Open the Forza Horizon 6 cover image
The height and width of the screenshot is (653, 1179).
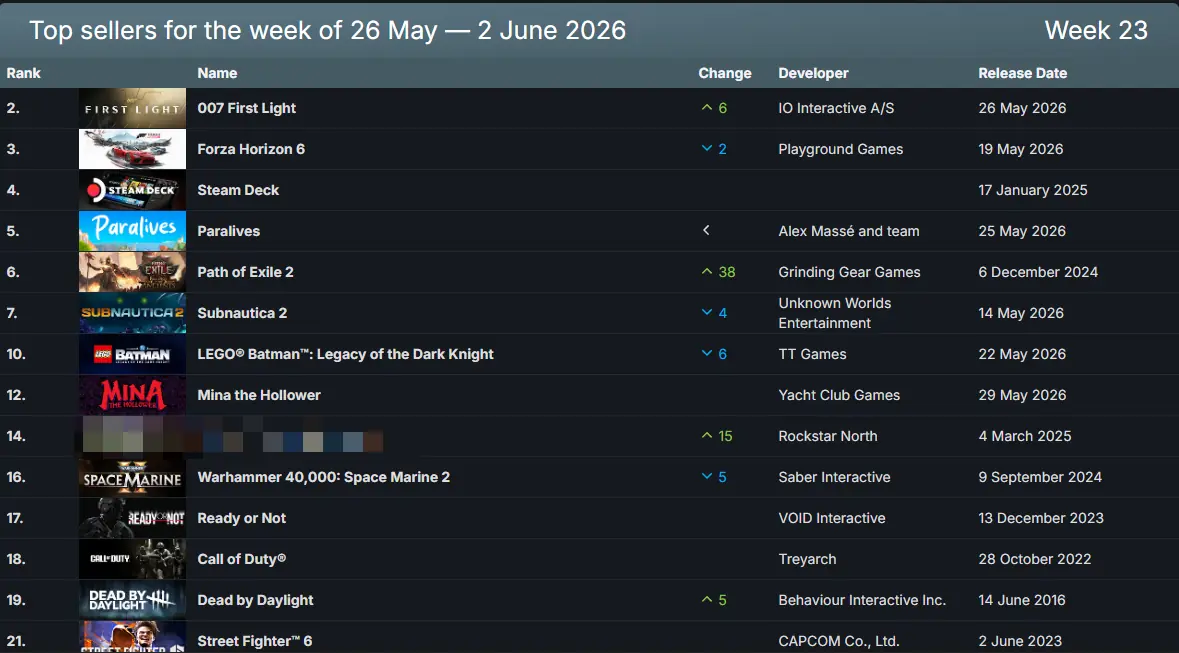pos(132,149)
